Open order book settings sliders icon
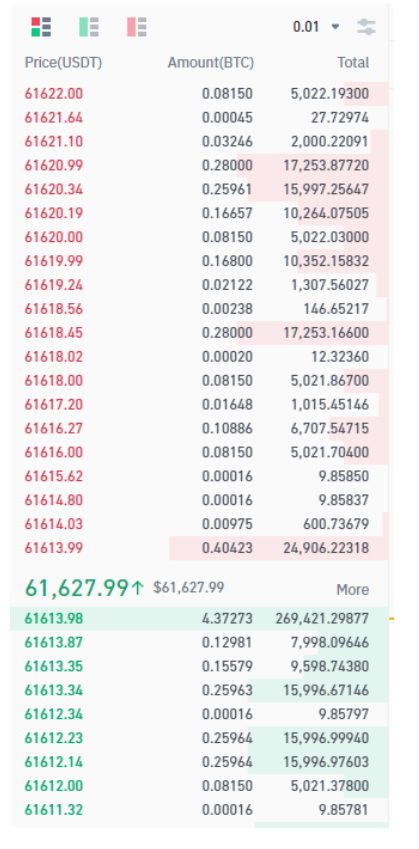The height and width of the screenshot is (849, 419). point(366,27)
